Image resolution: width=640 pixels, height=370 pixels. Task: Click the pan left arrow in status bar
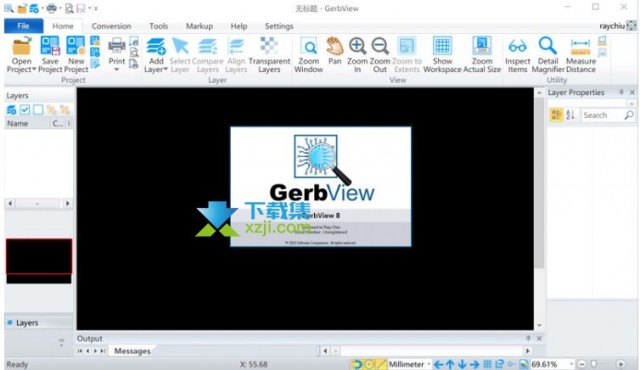(x=438, y=364)
